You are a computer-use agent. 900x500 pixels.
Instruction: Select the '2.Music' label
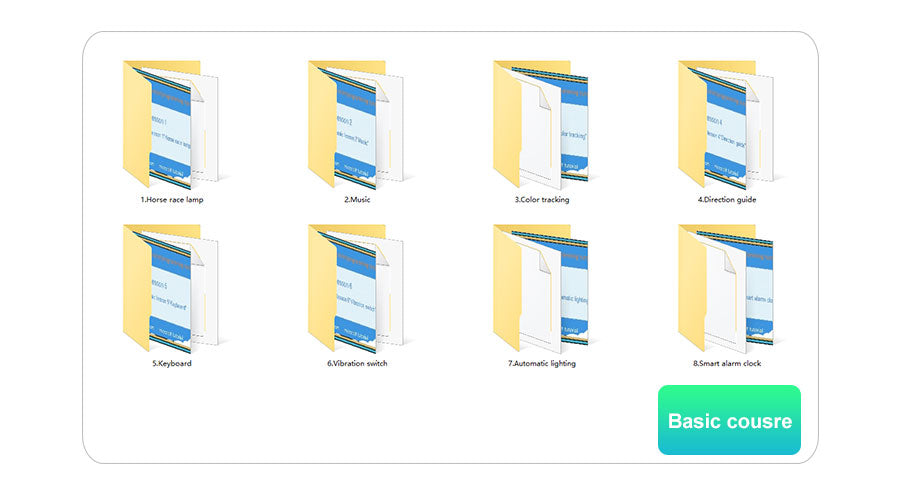point(357,200)
